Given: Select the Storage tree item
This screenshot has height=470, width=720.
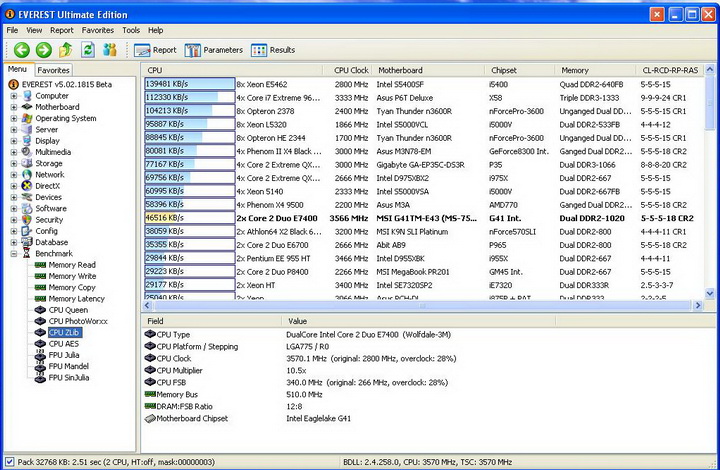Looking at the screenshot, I should [x=49, y=163].
